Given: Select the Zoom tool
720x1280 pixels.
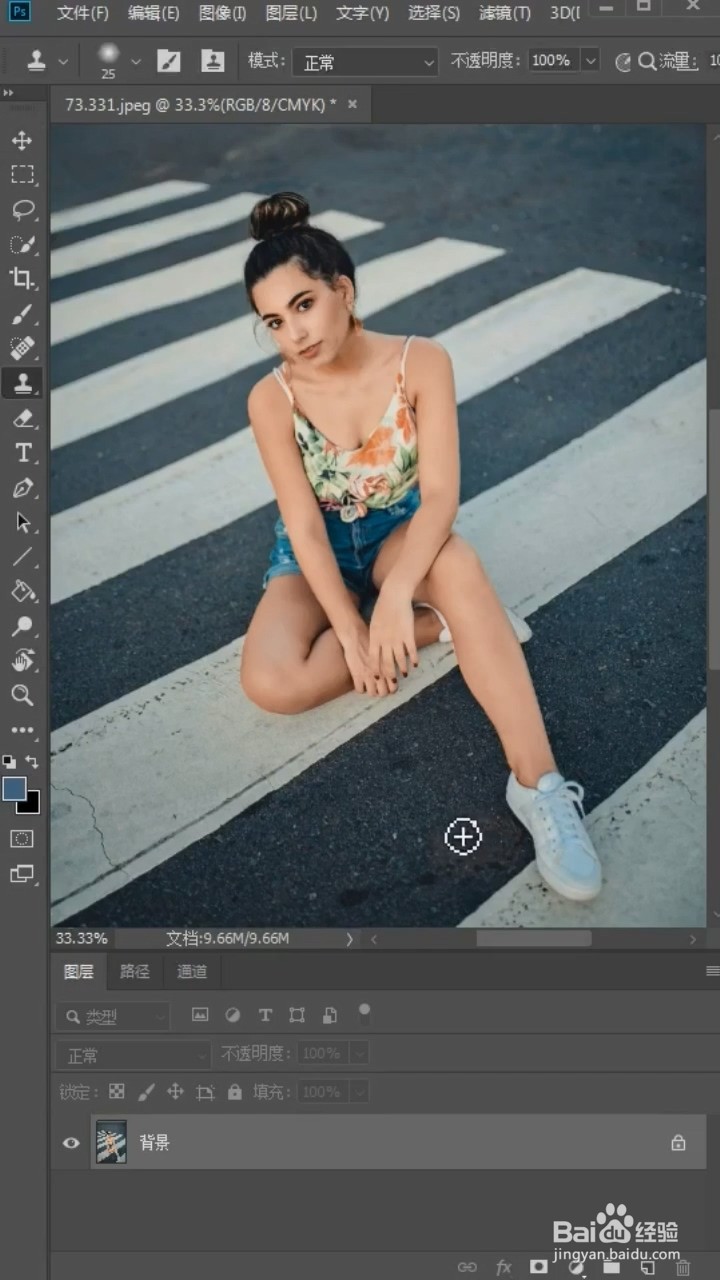Looking at the screenshot, I should click(22, 695).
